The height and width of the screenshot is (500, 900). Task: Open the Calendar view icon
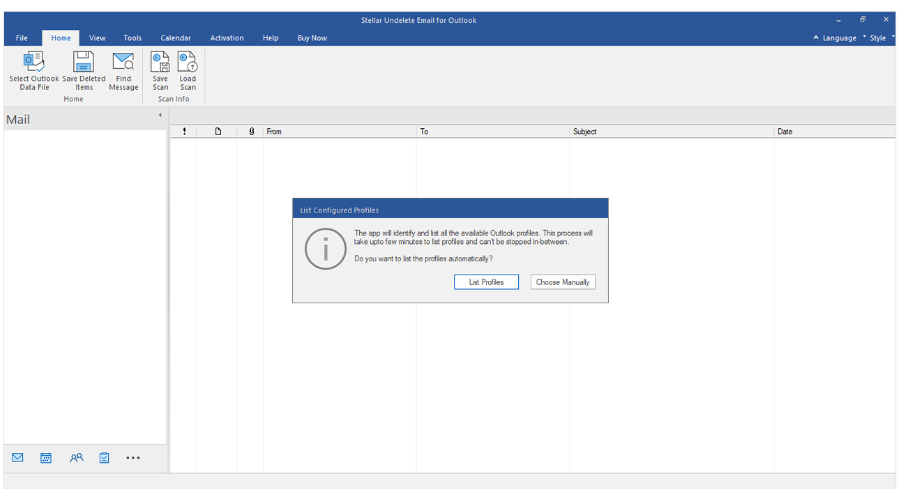46,458
